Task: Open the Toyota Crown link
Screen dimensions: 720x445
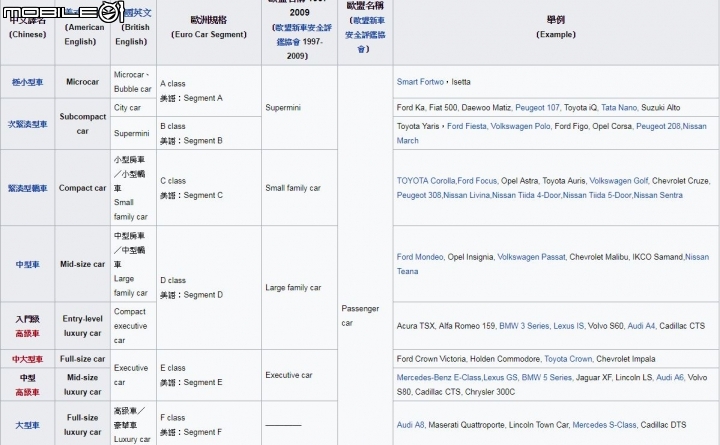Action: 568,359
